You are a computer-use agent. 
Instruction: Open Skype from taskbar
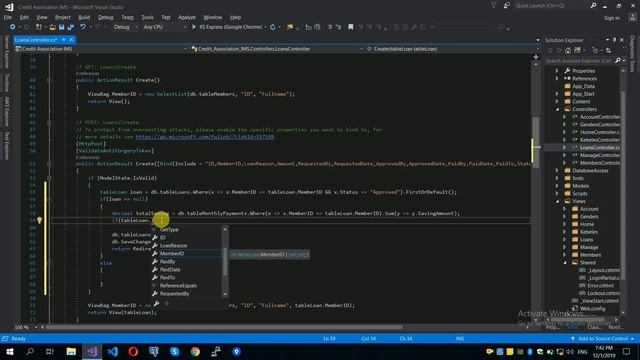(x=175, y=351)
